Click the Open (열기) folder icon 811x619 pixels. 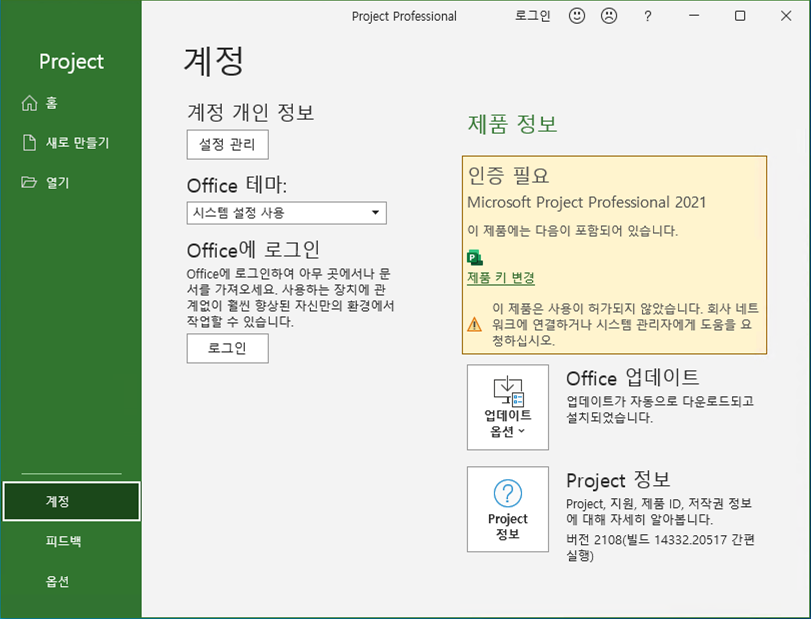29,182
